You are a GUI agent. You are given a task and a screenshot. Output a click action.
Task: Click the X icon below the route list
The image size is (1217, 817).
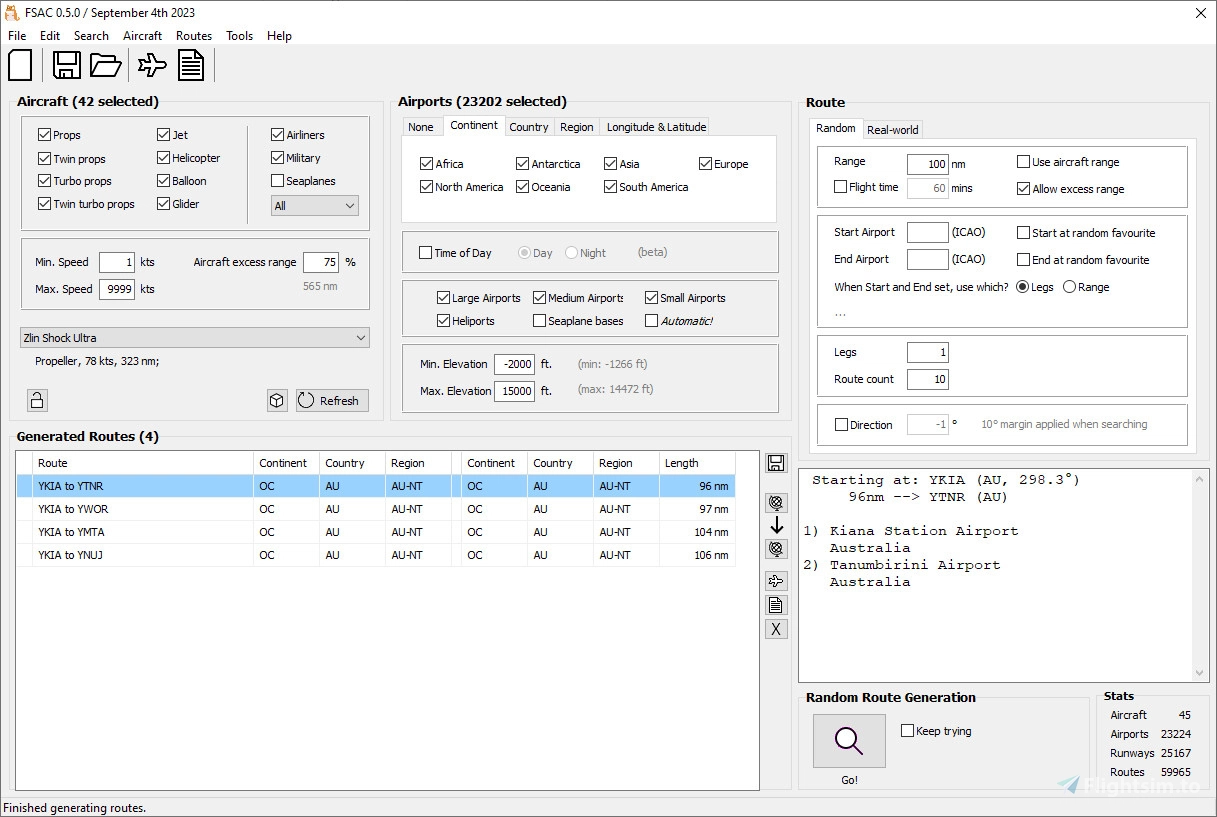776,628
